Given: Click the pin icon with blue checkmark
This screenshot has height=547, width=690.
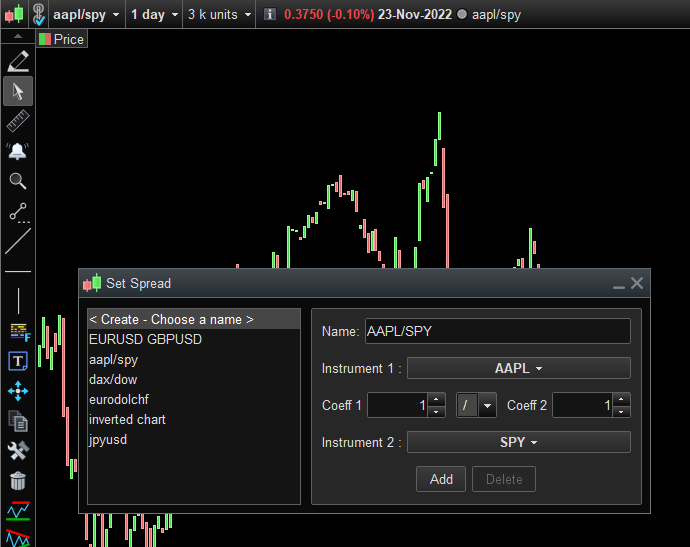Looking at the screenshot, I should [39, 15].
